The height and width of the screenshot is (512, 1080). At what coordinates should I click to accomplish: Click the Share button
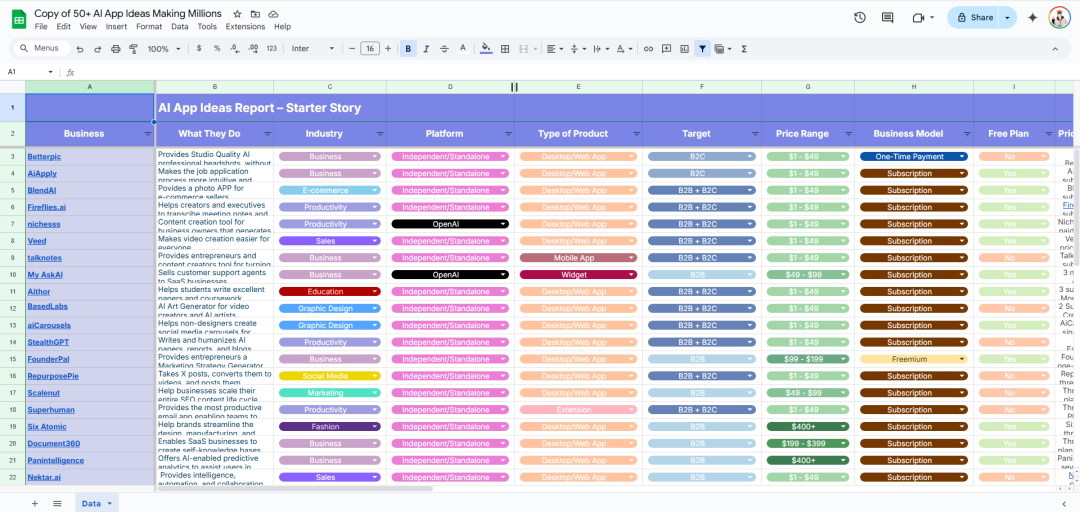(x=974, y=18)
